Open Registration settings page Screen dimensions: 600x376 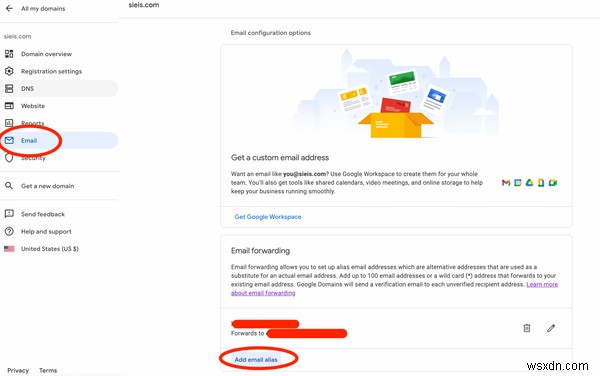51,71
